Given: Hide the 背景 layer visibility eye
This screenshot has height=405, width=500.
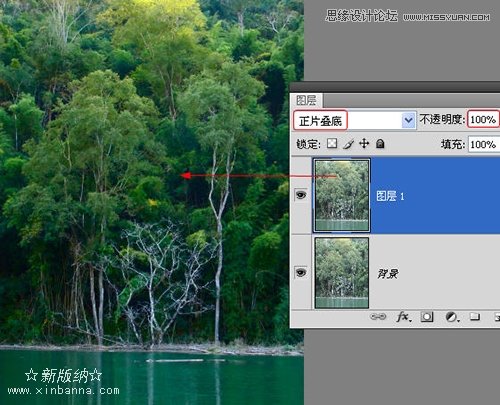Looking at the screenshot, I should 301,272.
